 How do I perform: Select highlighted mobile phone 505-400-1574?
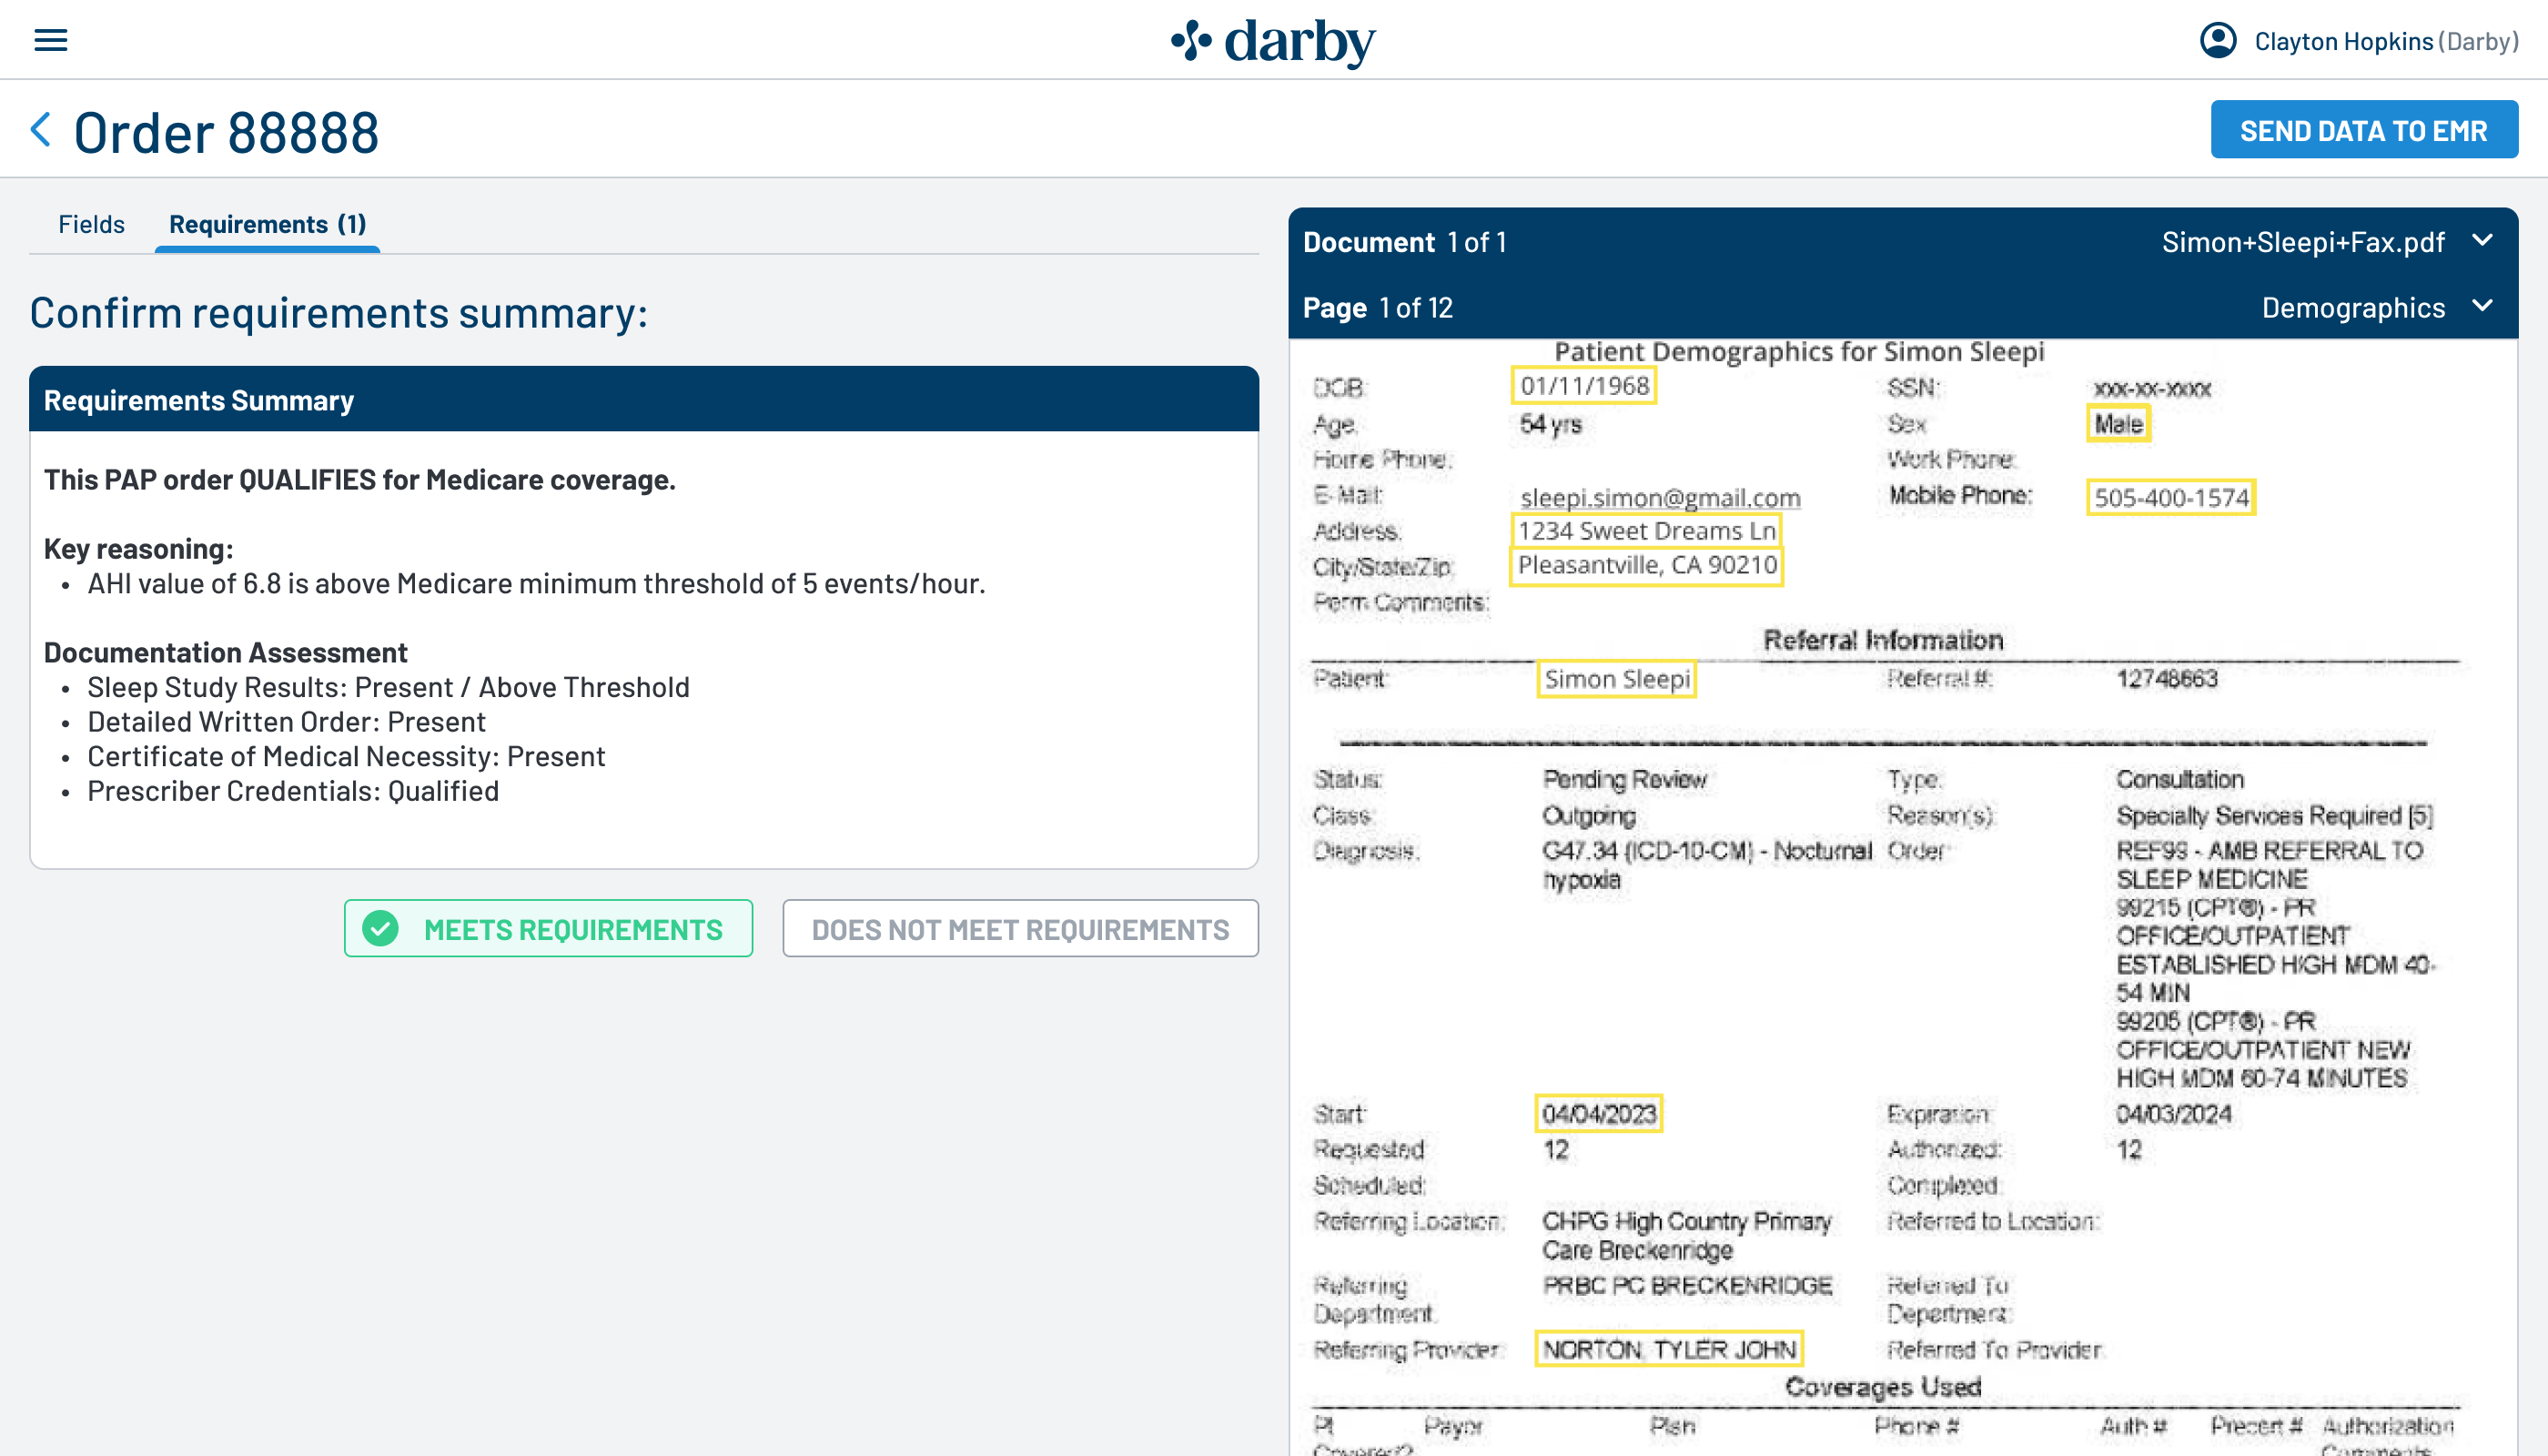point(2171,497)
